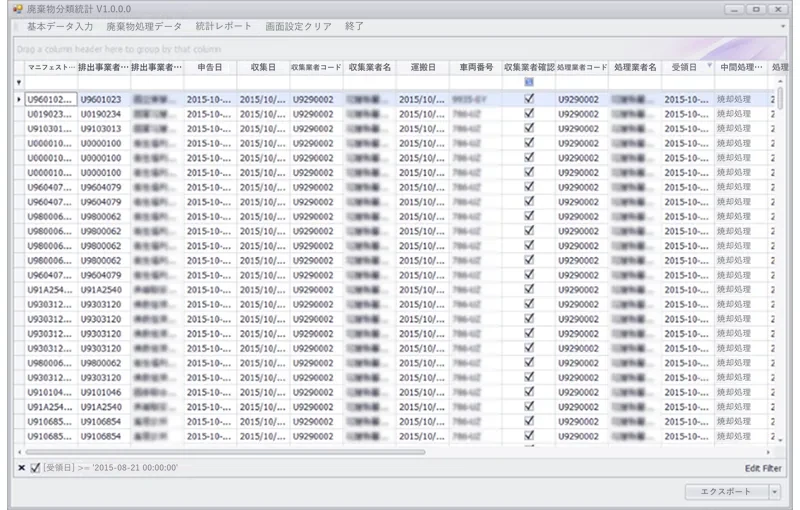Toggle 収集業者確認 checkbox in row U9101046
Viewport: 800px width, 510px height.
529,392
